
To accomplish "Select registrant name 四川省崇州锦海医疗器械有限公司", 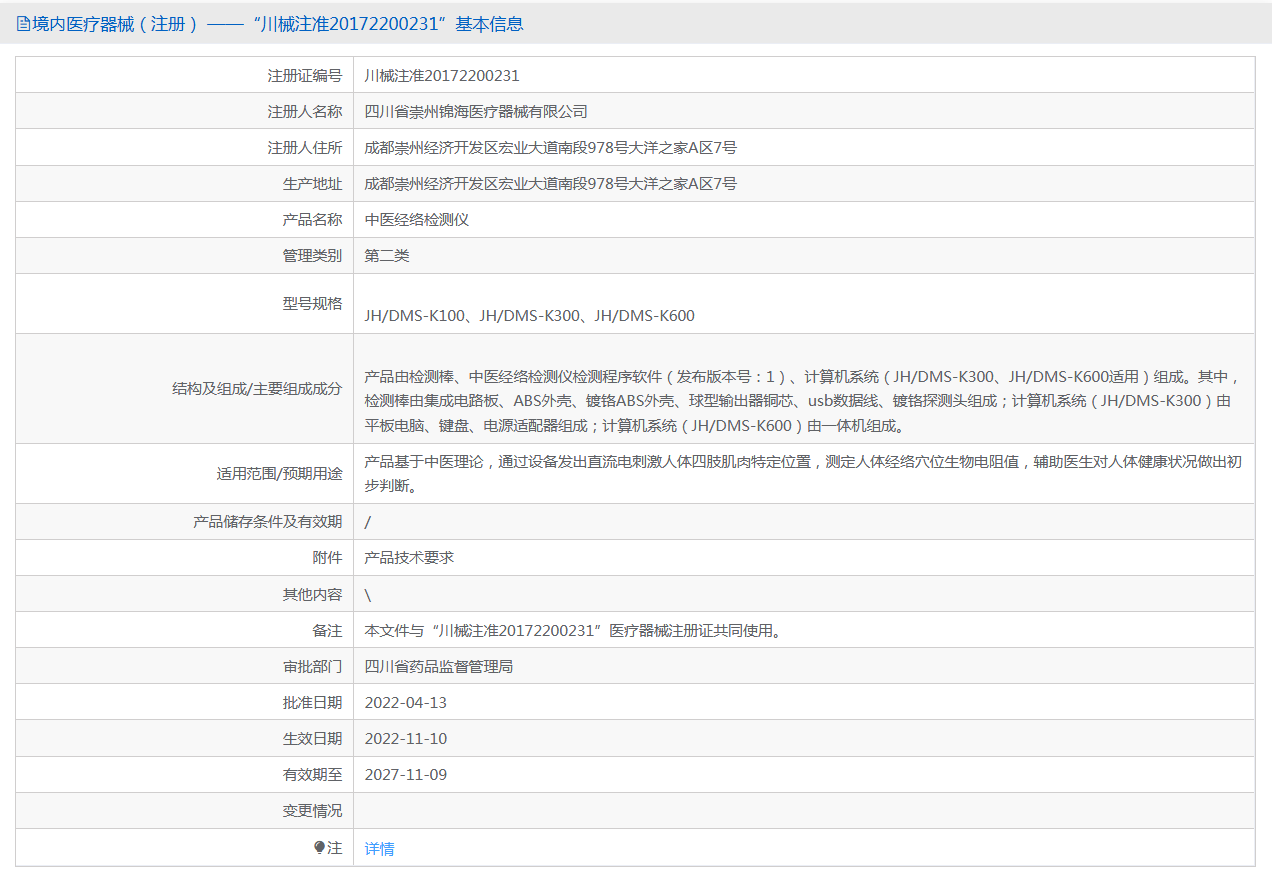I will coord(476,111).
